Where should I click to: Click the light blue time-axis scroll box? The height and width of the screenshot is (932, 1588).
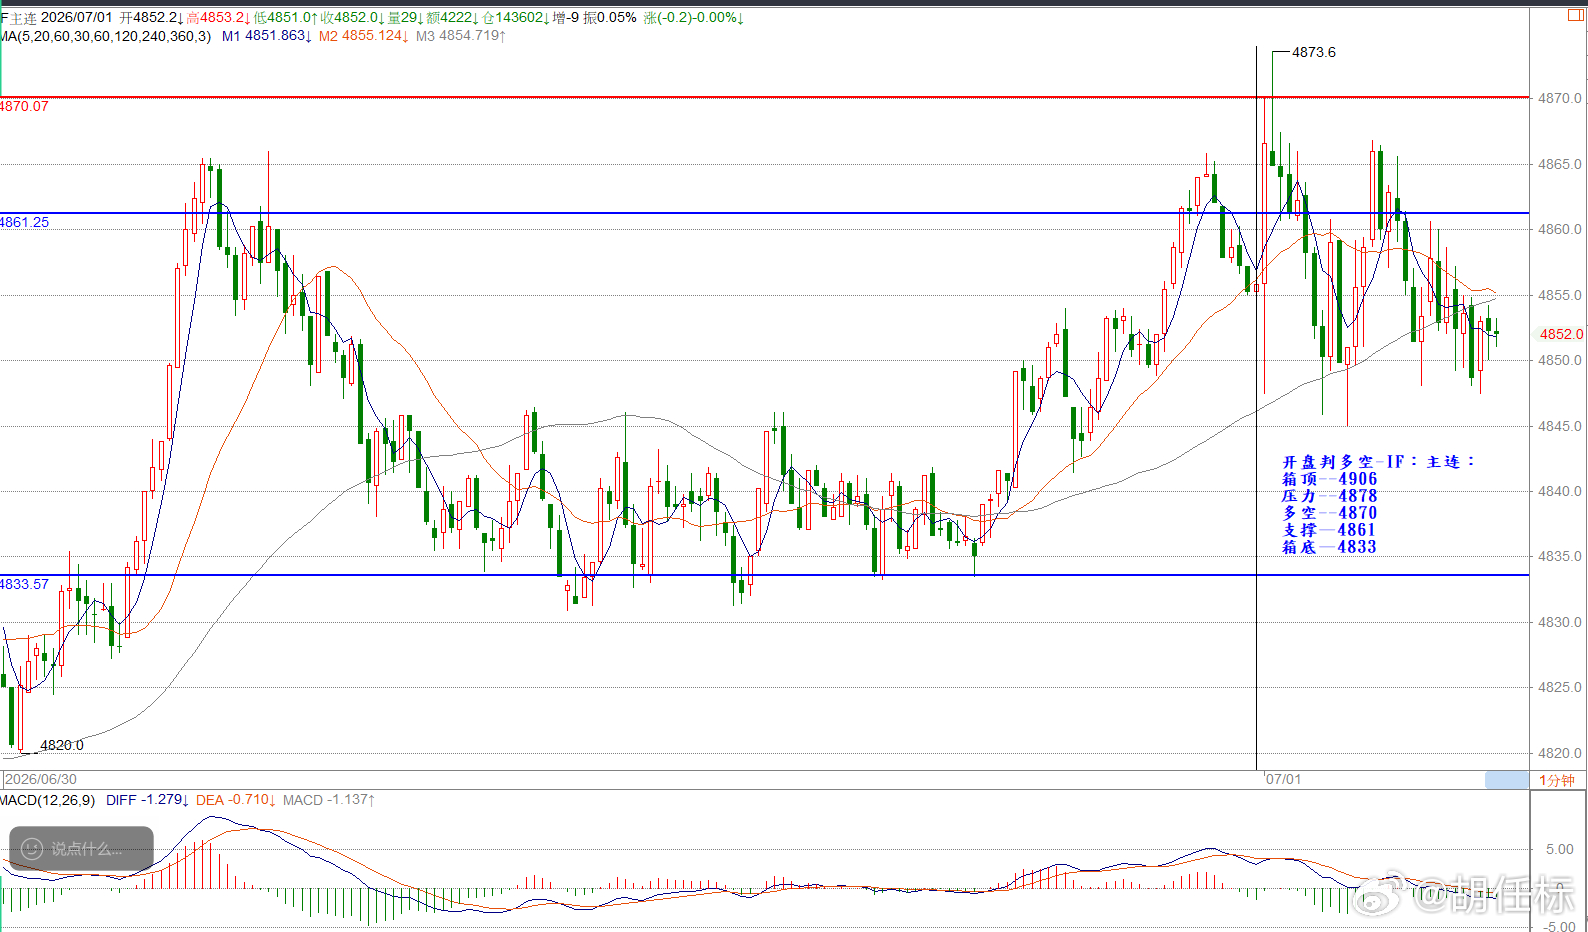coord(1507,780)
